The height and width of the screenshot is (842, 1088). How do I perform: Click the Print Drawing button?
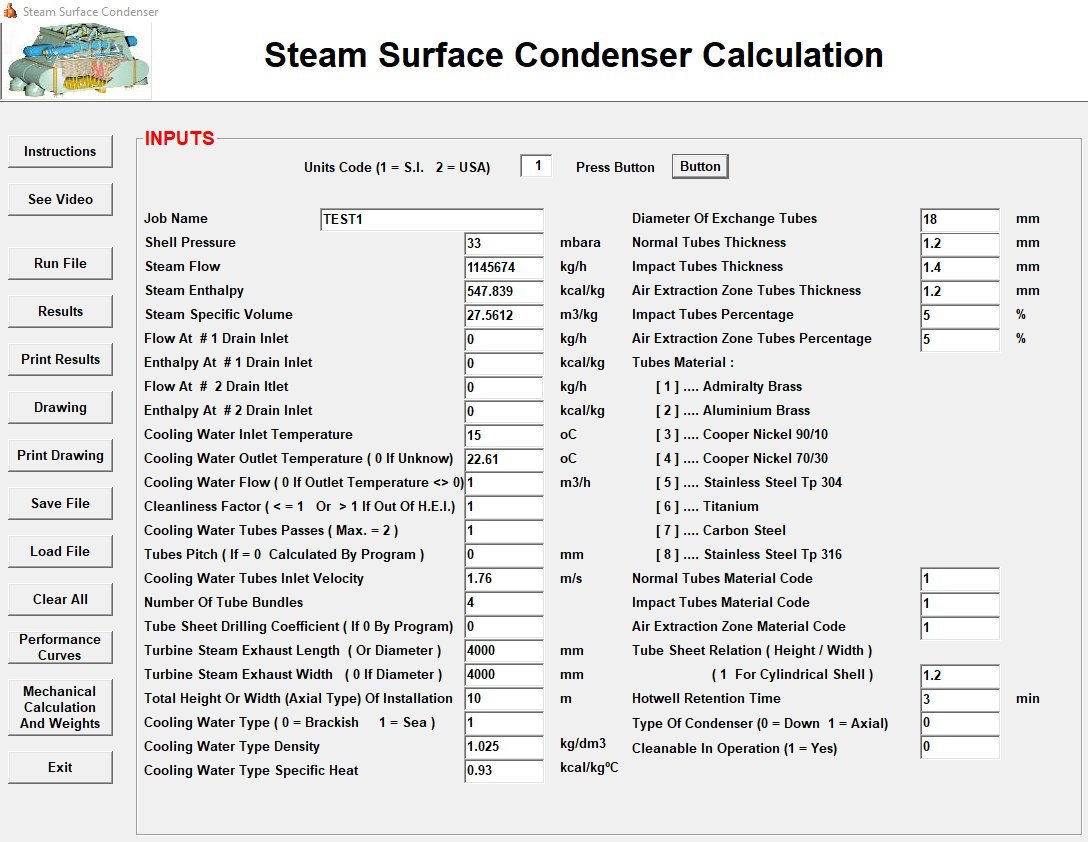pos(60,455)
